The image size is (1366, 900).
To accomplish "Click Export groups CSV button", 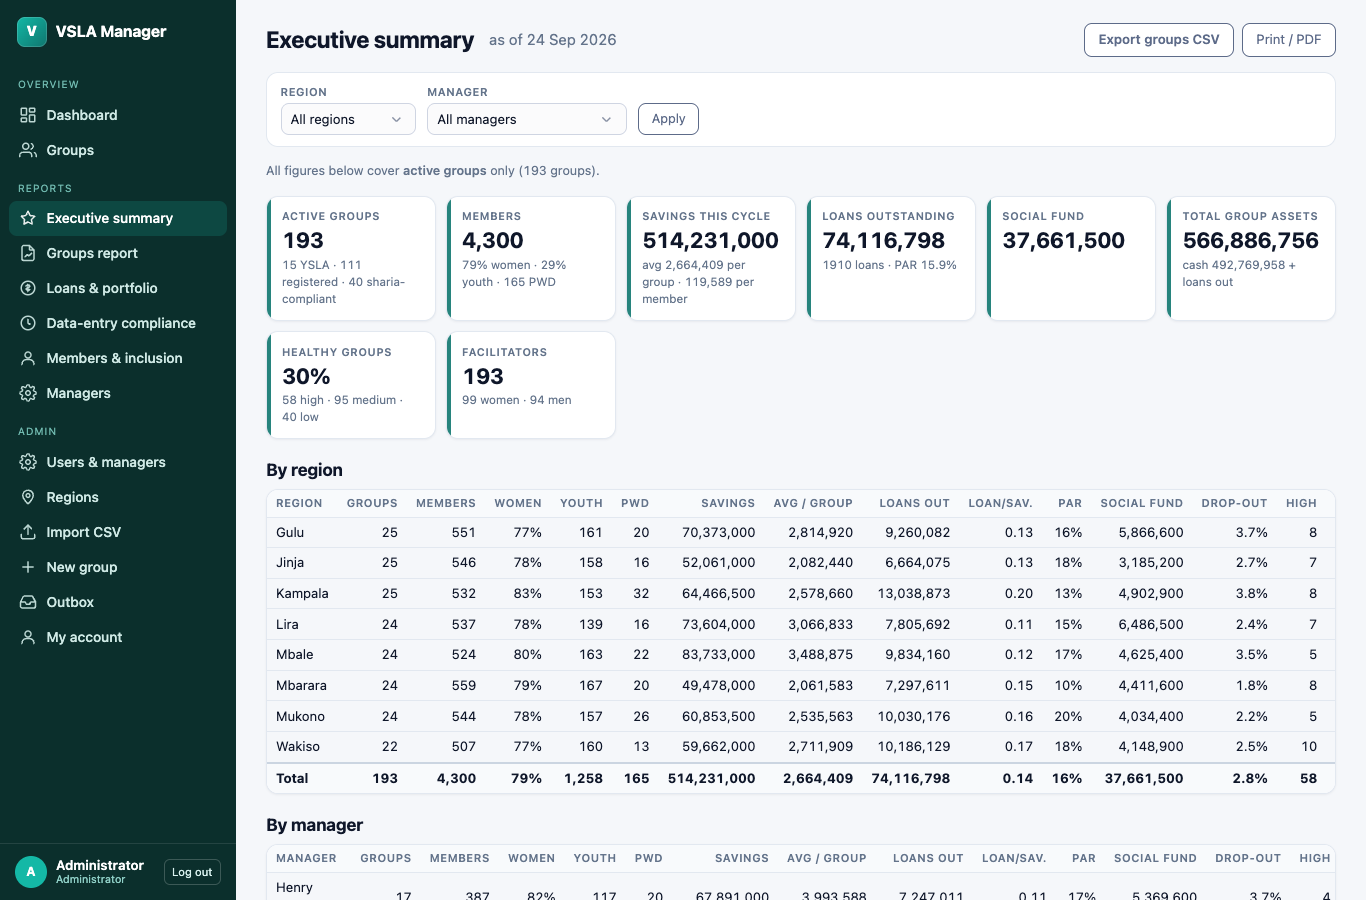I will (x=1159, y=40).
